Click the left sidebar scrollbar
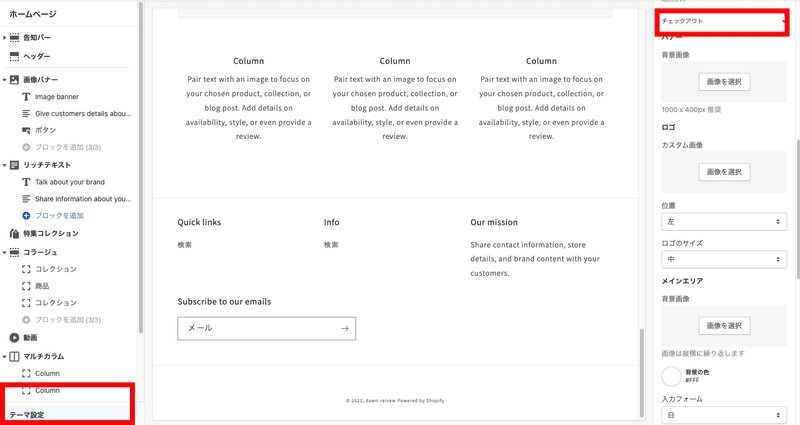 pos(141,167)
